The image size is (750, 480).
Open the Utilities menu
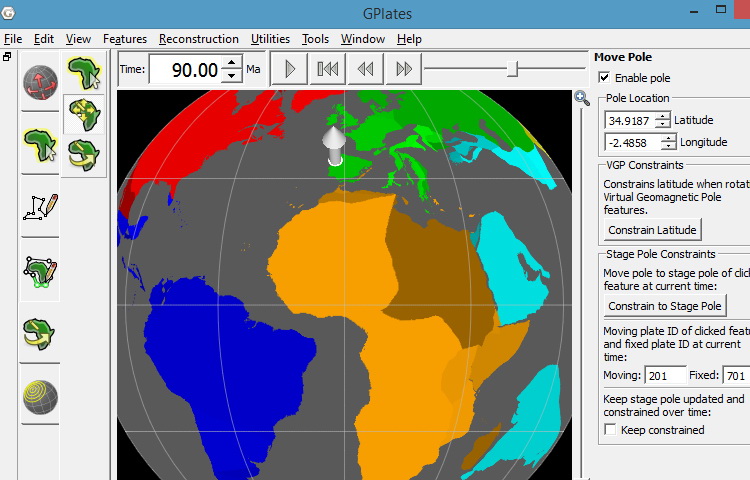(x=270, y=39)
